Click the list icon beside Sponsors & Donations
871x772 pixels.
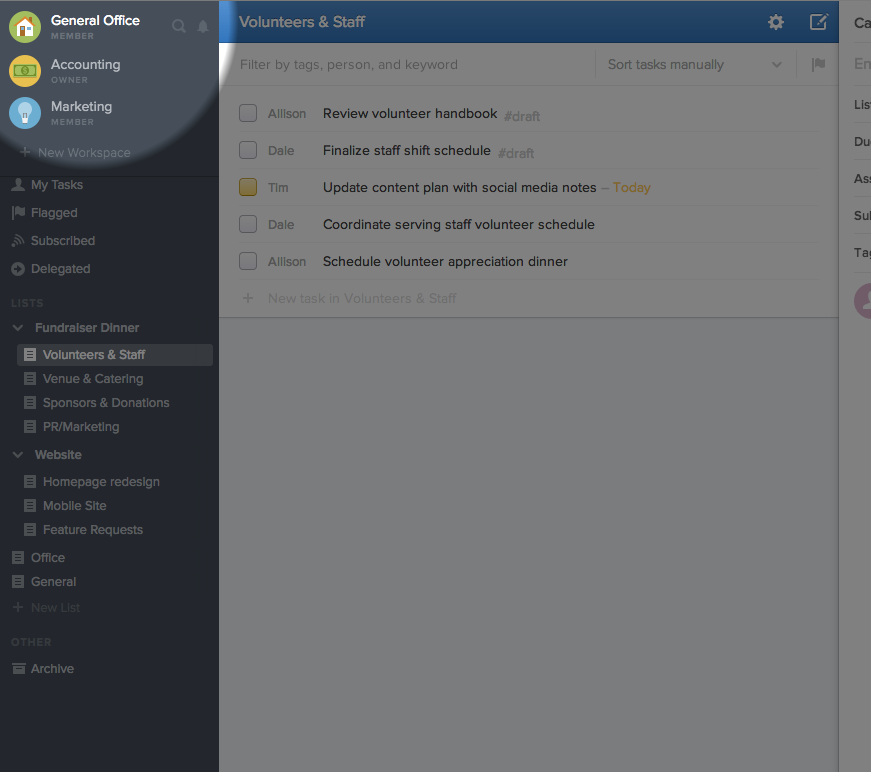point(30,402)
